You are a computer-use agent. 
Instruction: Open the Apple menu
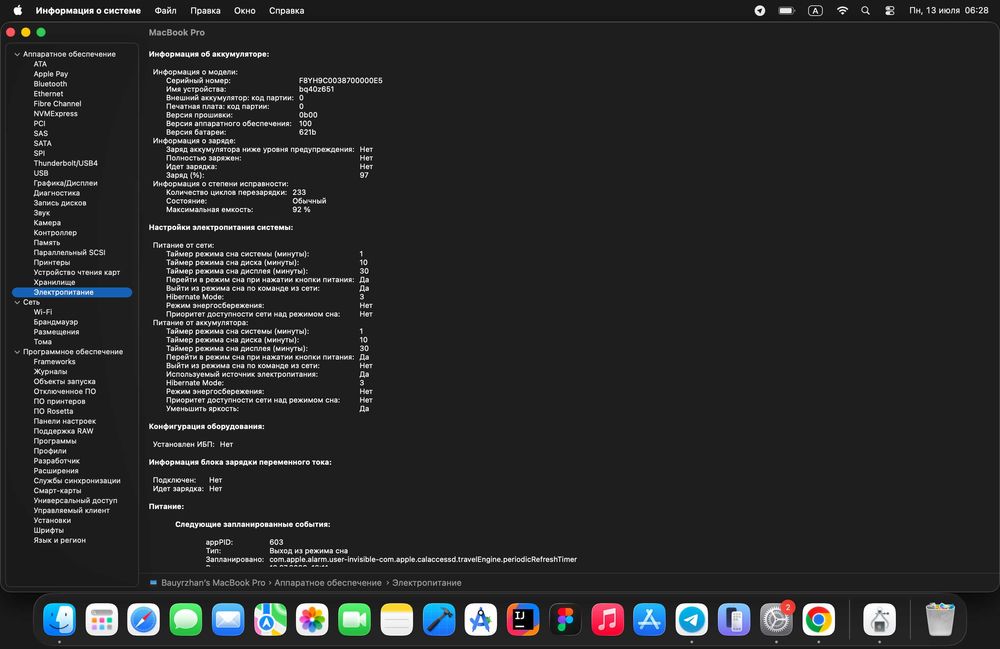18,10
